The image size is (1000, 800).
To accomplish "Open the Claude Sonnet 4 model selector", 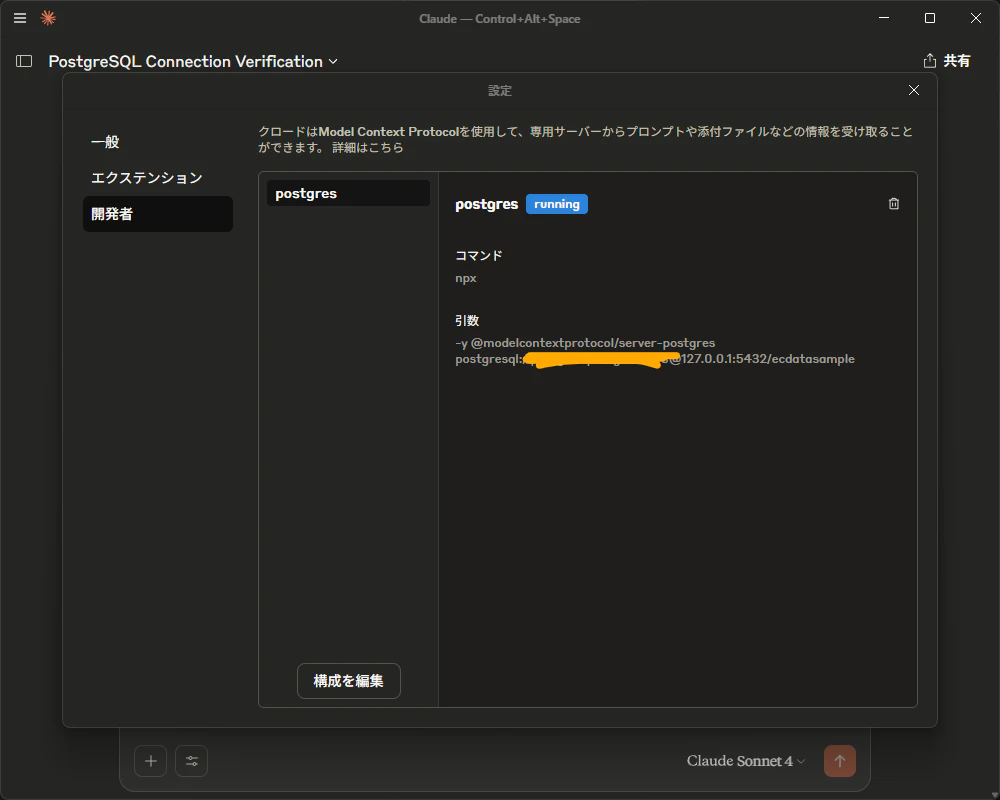I will coord(746,760).
